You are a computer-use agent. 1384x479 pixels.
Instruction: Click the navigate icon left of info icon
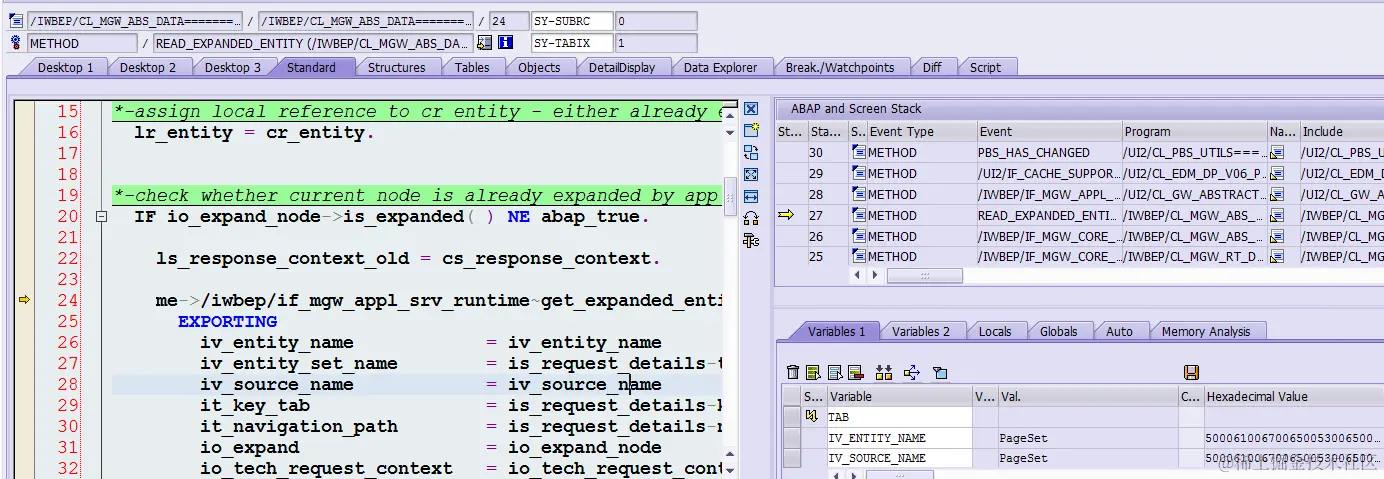coord(485,43)
